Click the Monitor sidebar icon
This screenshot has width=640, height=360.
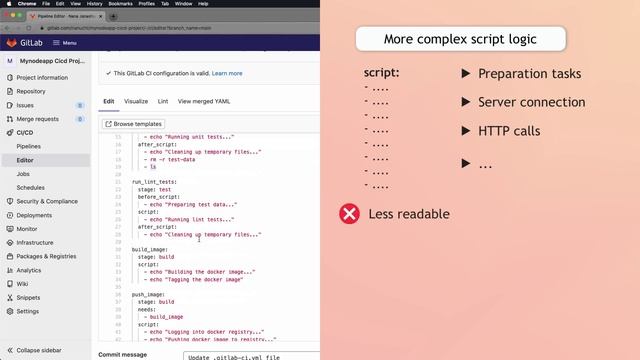10,229
